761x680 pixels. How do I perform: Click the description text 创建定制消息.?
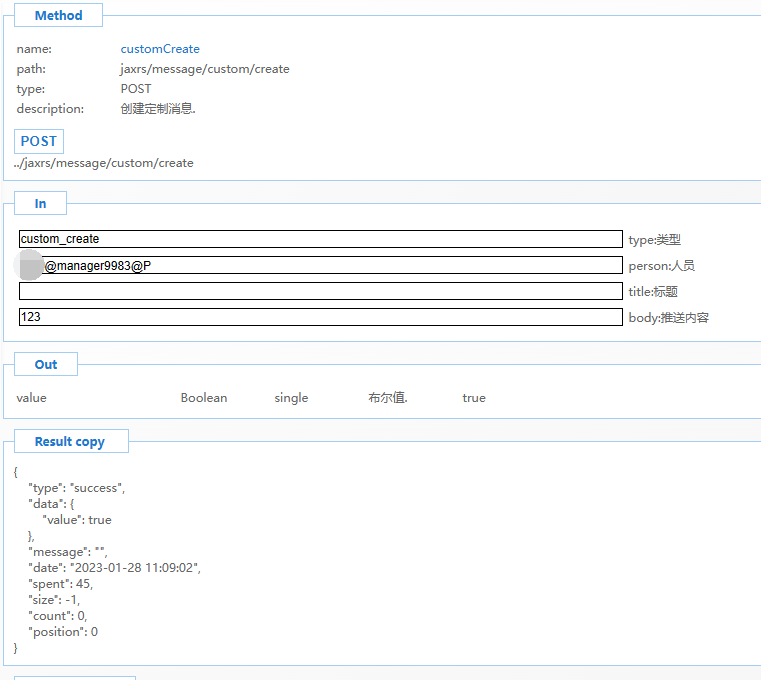(x=158, y=109)
